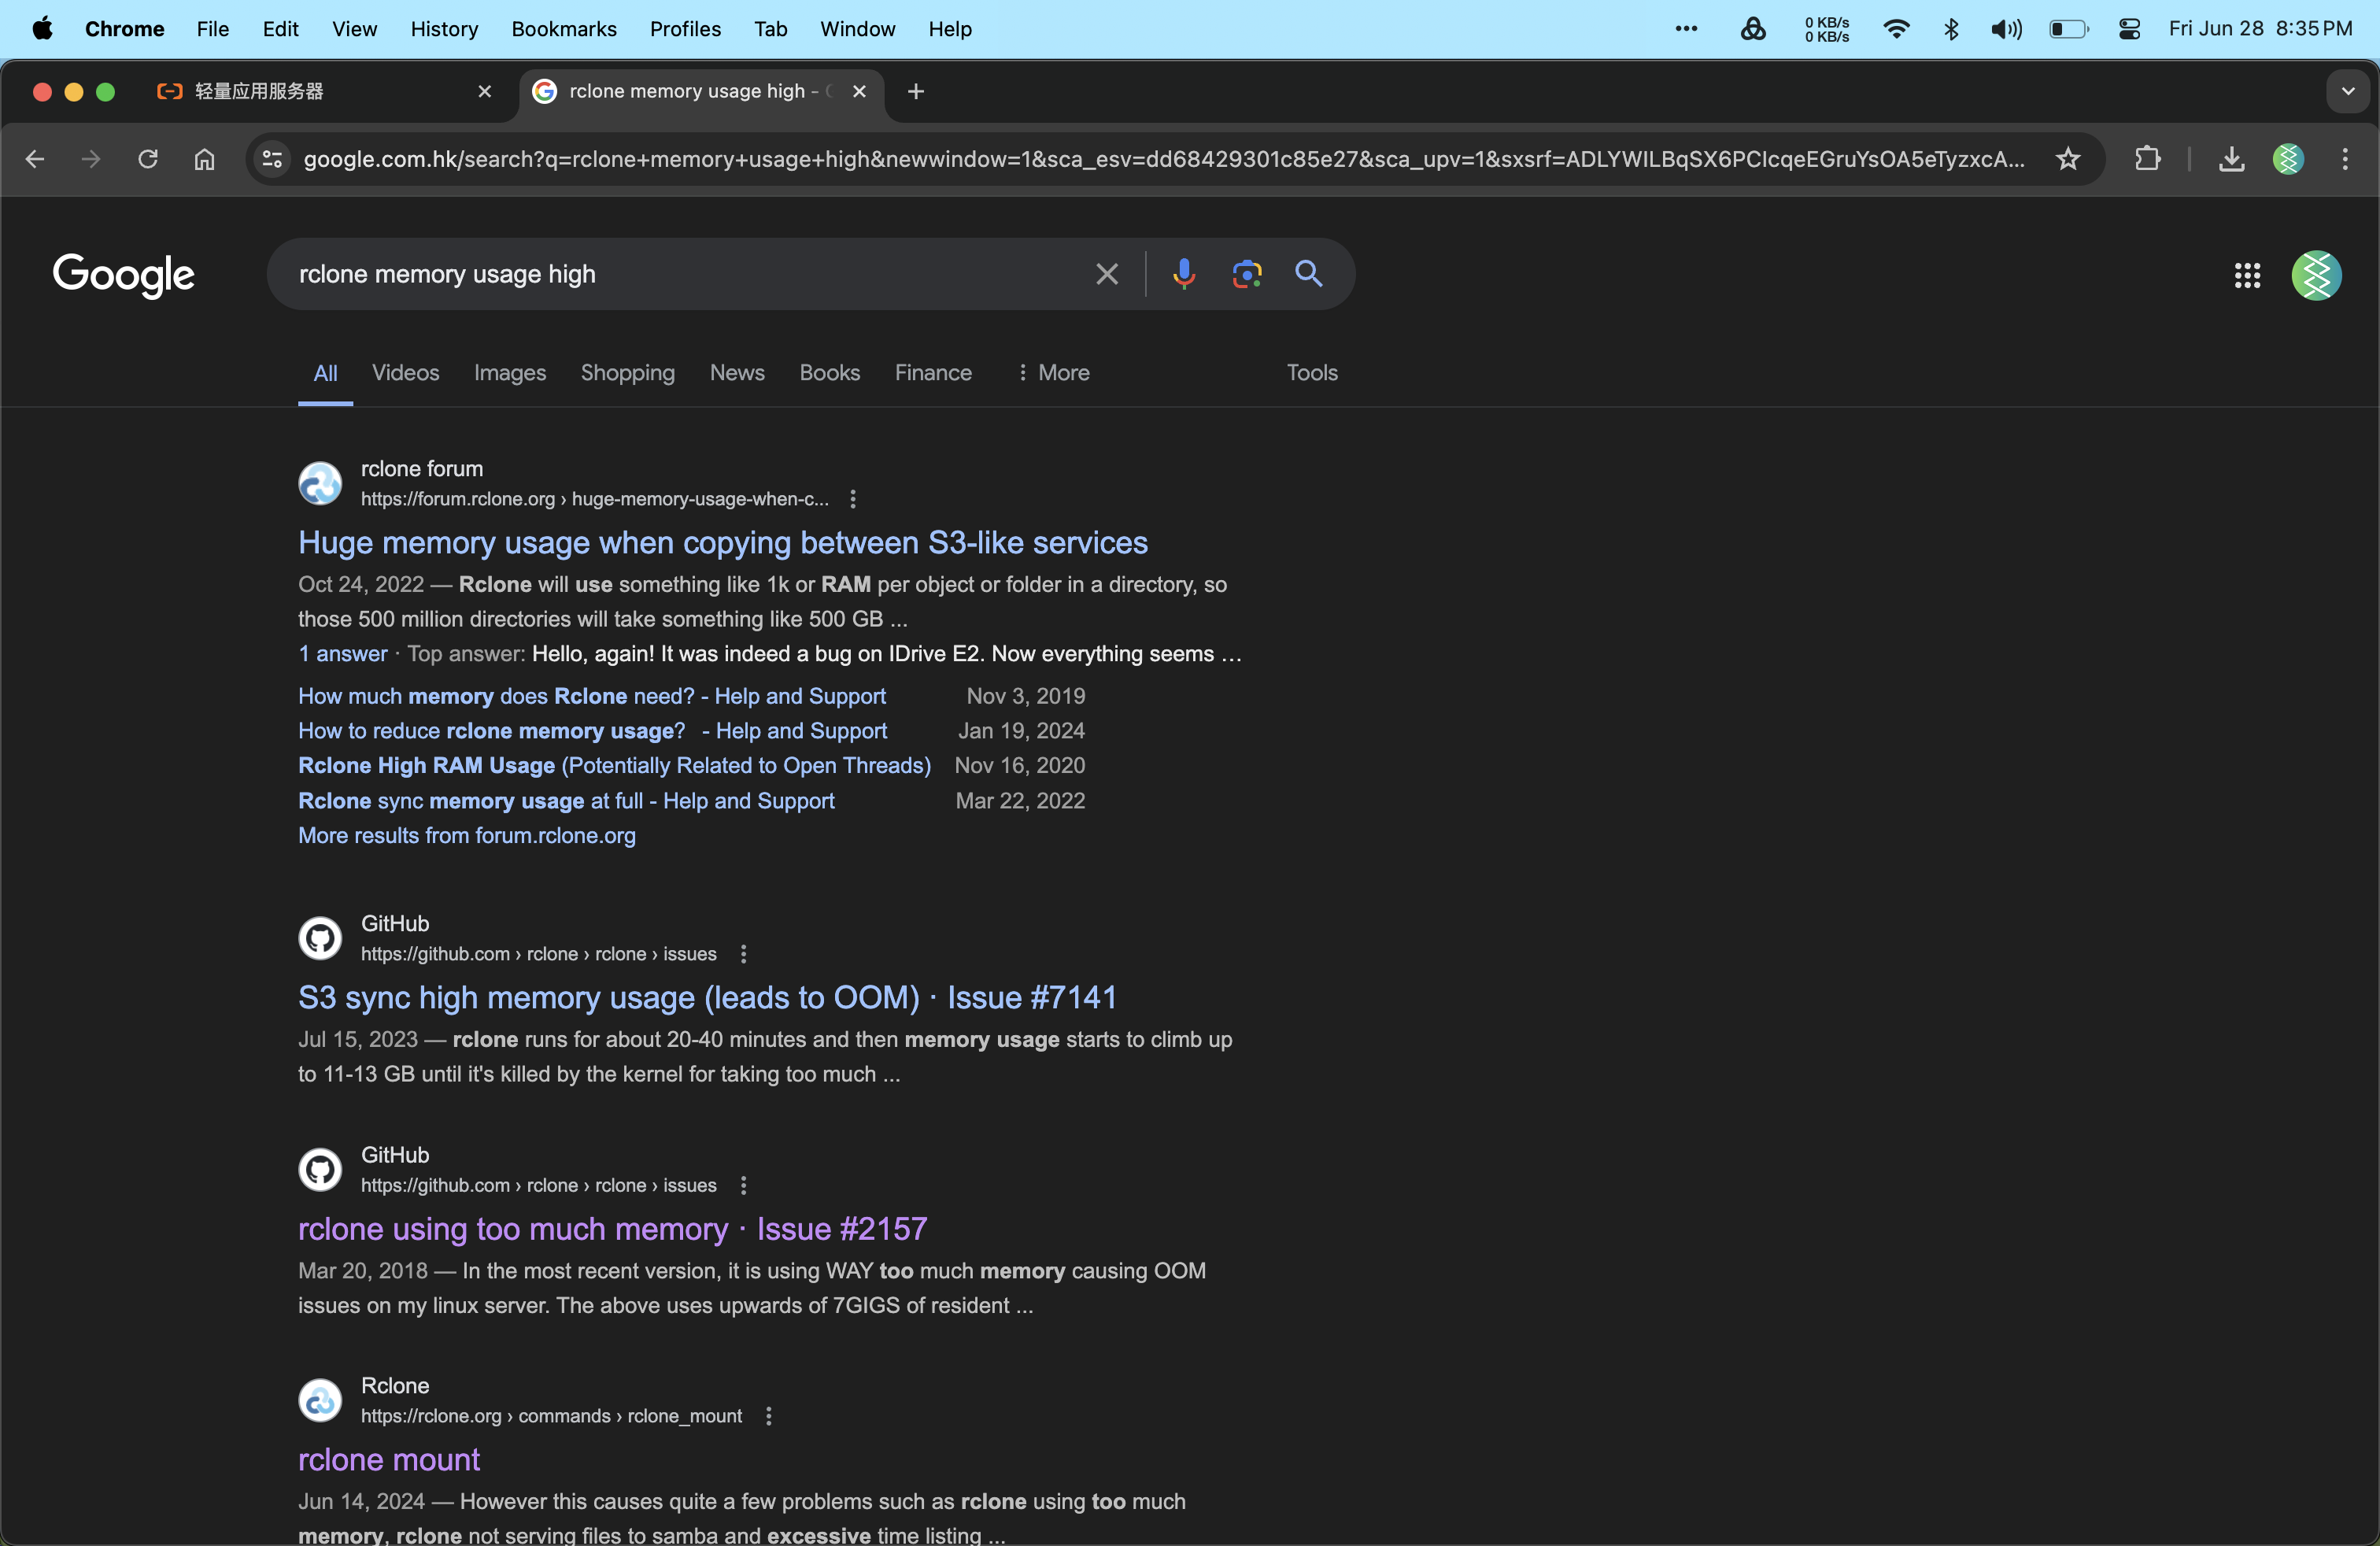Open How to reduce rclone memory usage link

592,731
